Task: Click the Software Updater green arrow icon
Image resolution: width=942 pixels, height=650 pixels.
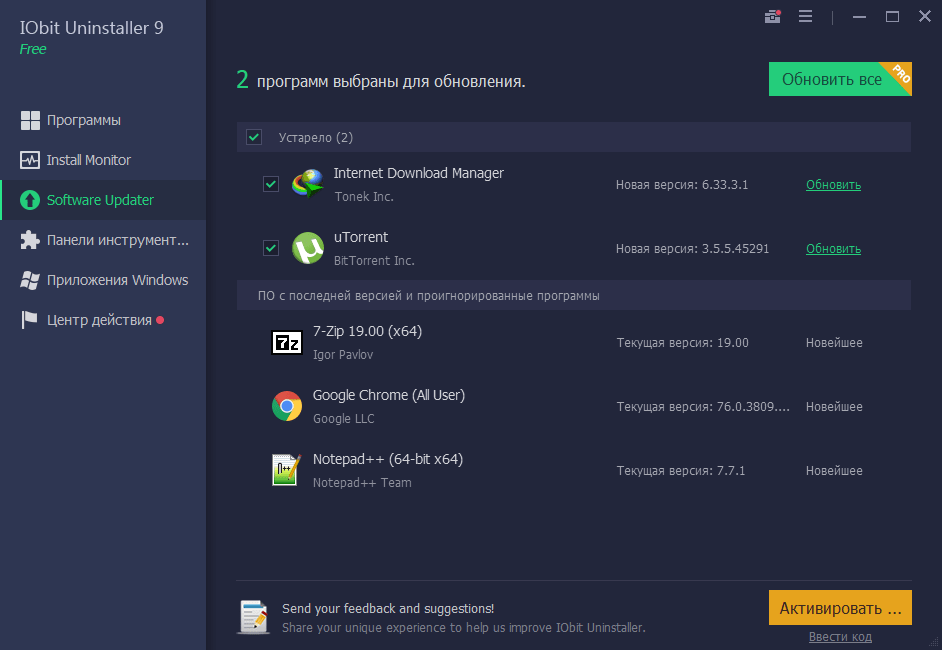Action: pyautogui.click(x=30, y=200)
